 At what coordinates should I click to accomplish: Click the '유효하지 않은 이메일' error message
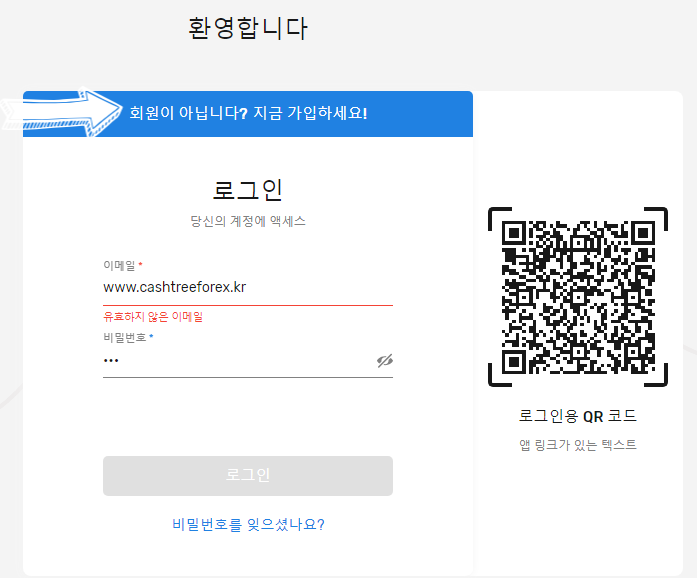coord(153,317)
